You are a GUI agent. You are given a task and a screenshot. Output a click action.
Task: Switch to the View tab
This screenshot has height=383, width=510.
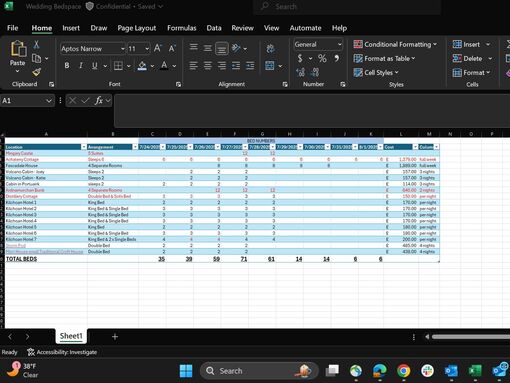click(271, 28)
